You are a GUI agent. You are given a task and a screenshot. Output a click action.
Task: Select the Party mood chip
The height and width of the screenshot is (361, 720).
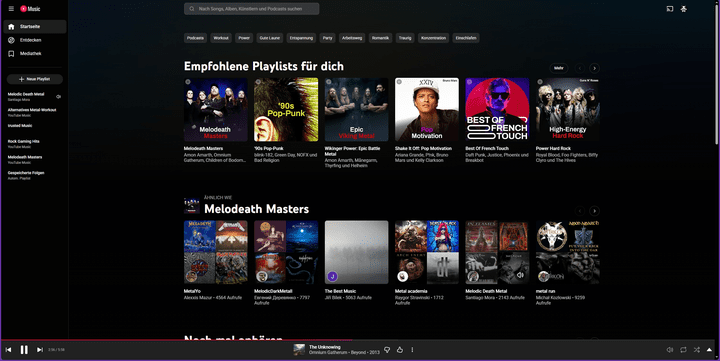click(x=327, y=38)
